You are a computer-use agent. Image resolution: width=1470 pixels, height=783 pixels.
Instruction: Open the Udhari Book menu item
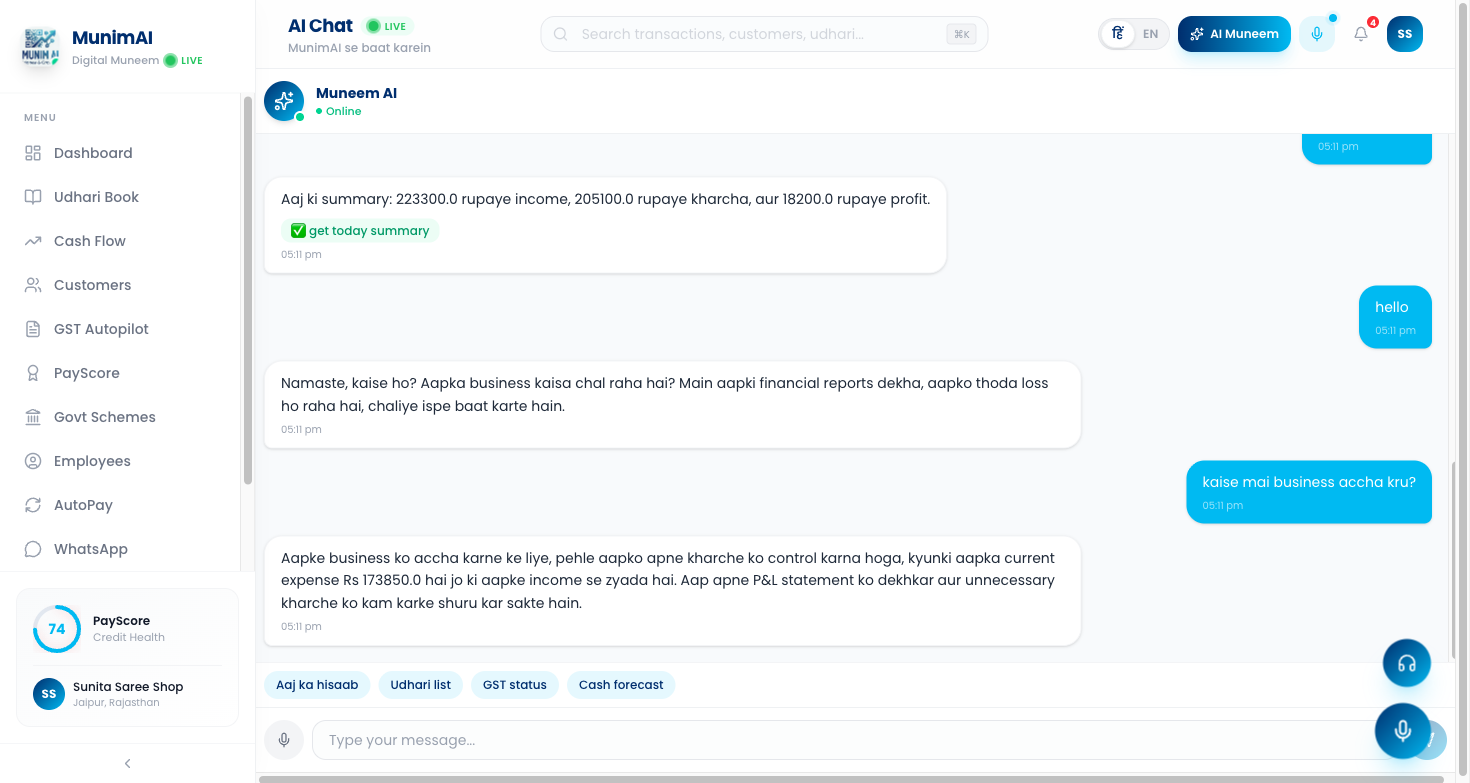[x=96, y=197]
